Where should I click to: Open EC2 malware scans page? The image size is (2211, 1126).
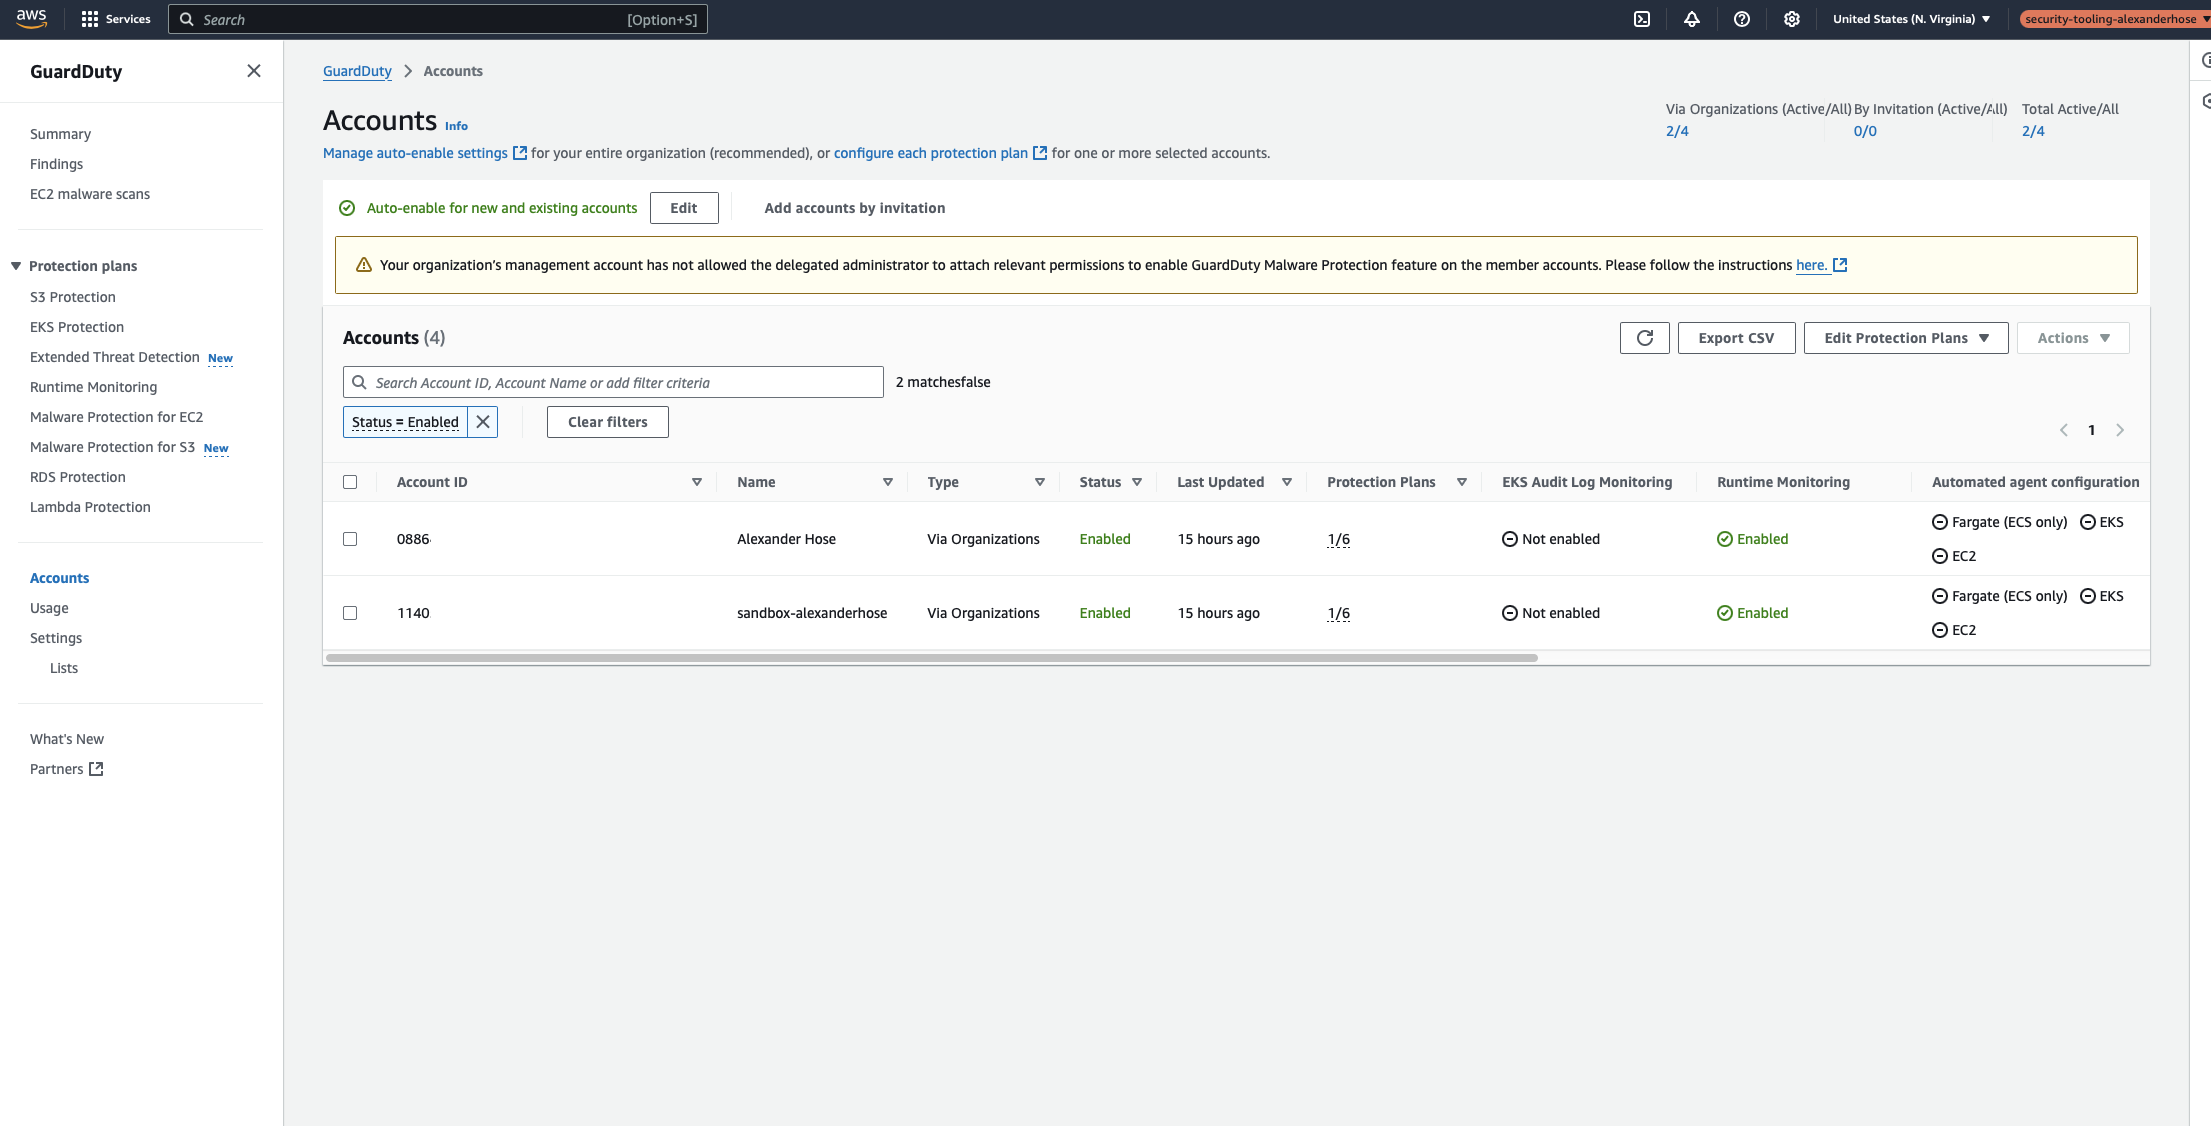[x=90, y=194]
